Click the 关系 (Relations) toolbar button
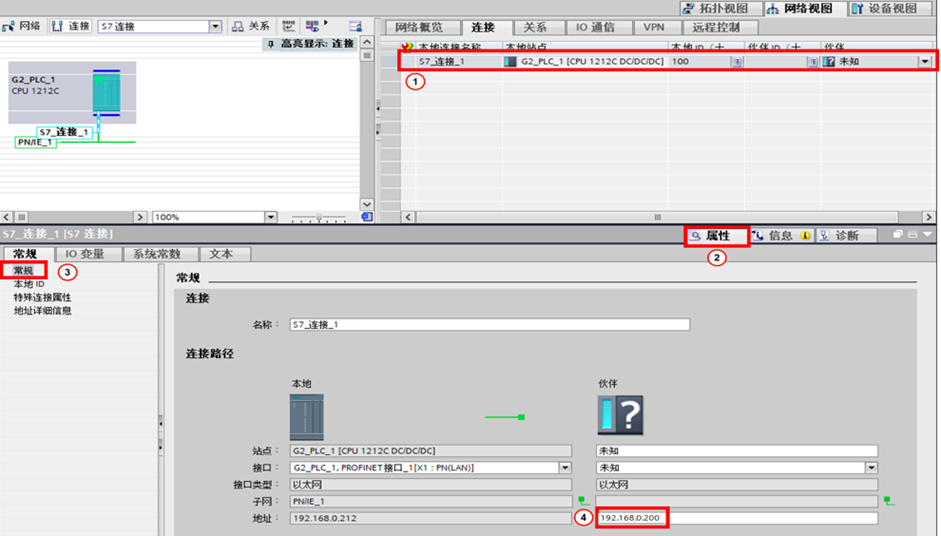The image size is (941, 536). [251, 26]
